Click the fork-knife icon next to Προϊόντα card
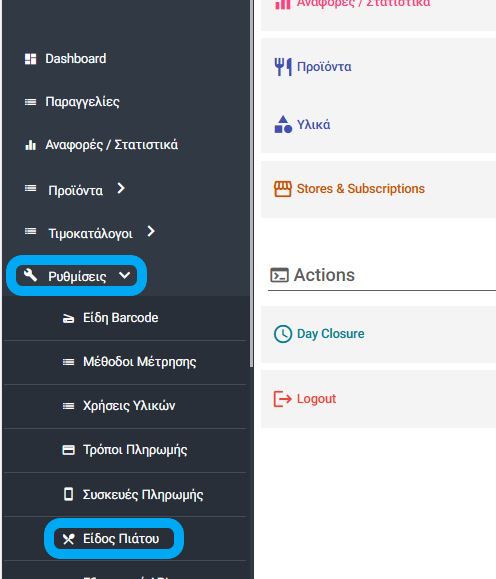This screenshot has height=579, width=496. [283, 67]
